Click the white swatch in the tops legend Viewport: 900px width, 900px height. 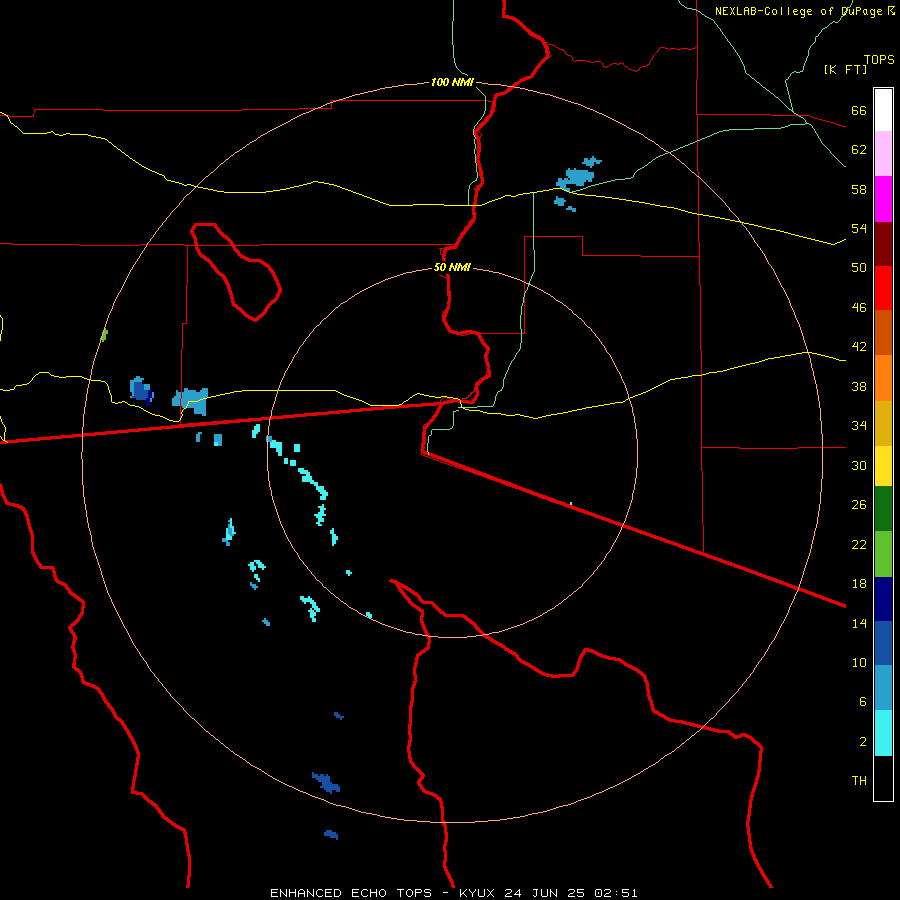[883, 110]
